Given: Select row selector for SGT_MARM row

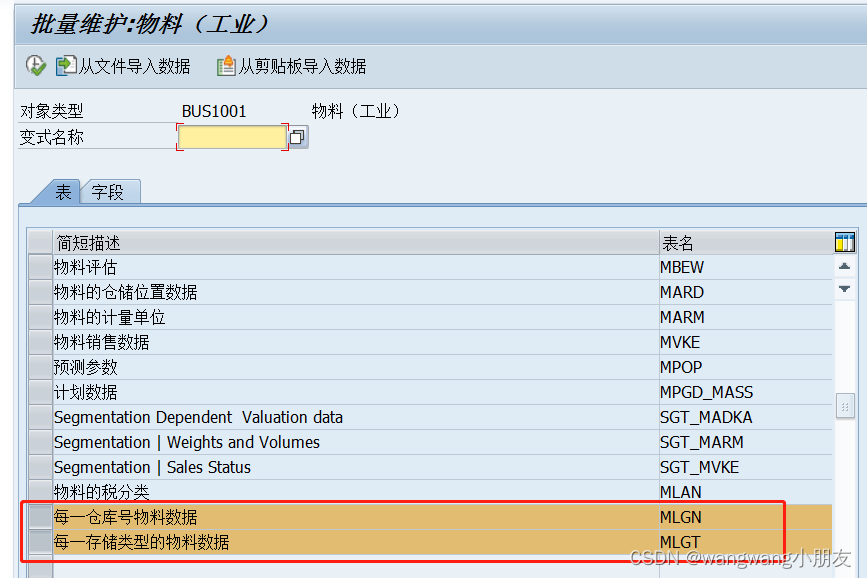Looking at the screenshot, I should pos(40,442).
